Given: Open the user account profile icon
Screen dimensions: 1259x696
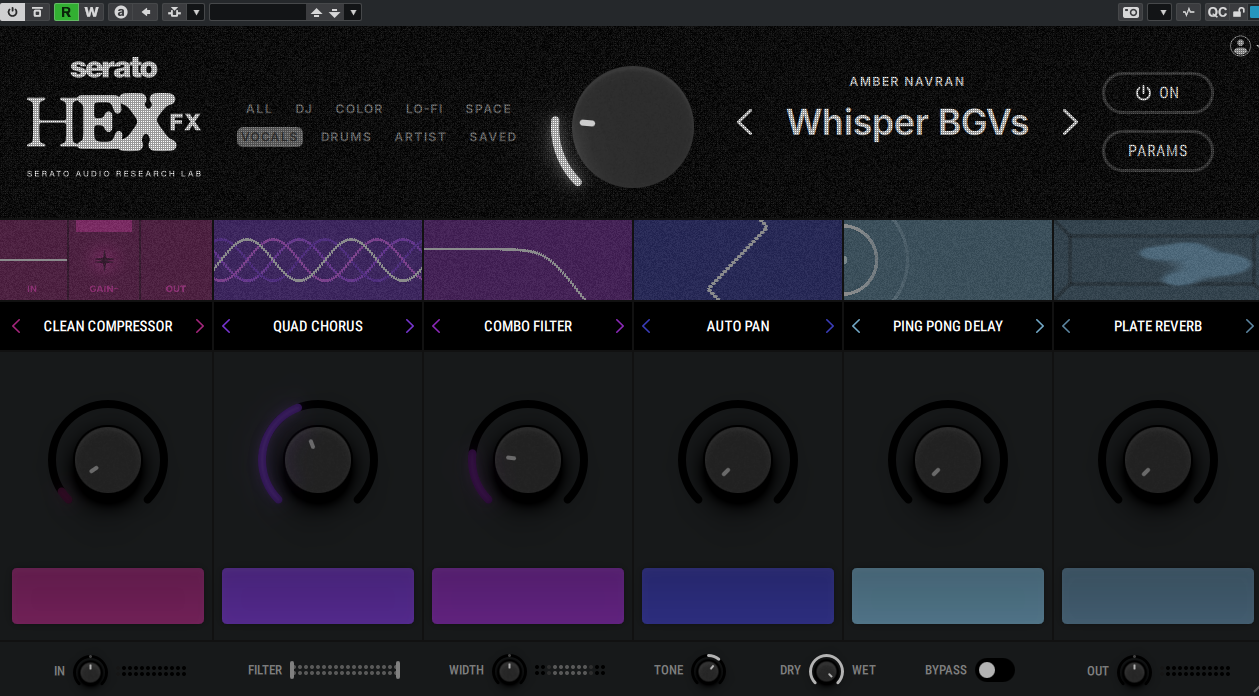Looking at the screenshot, I should (1240, 46).
